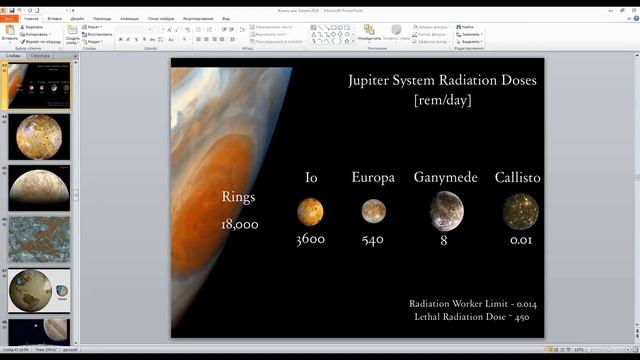The image size is (640, 360).
Task: Create new slide (Создать слайд)
Action: coord(72,35)
